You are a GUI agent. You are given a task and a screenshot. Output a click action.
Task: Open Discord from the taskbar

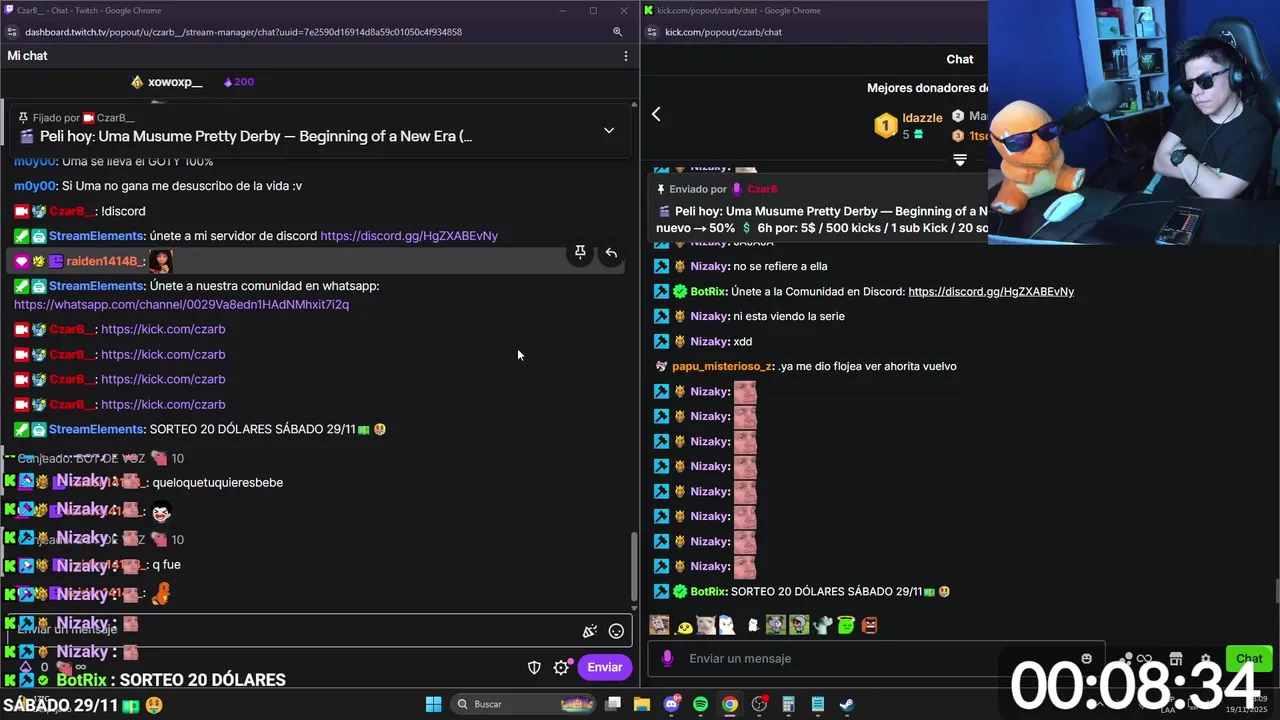[x=671, y=704]
